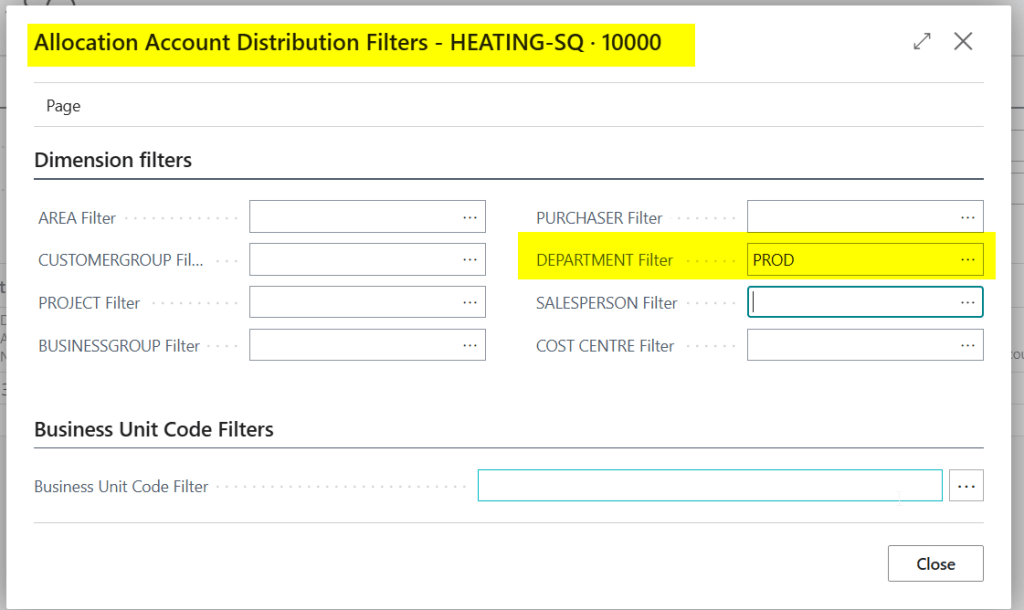
Task: Open lookup ellipsis for BUSINESSGROUP Filter
Action: point(470,345)
